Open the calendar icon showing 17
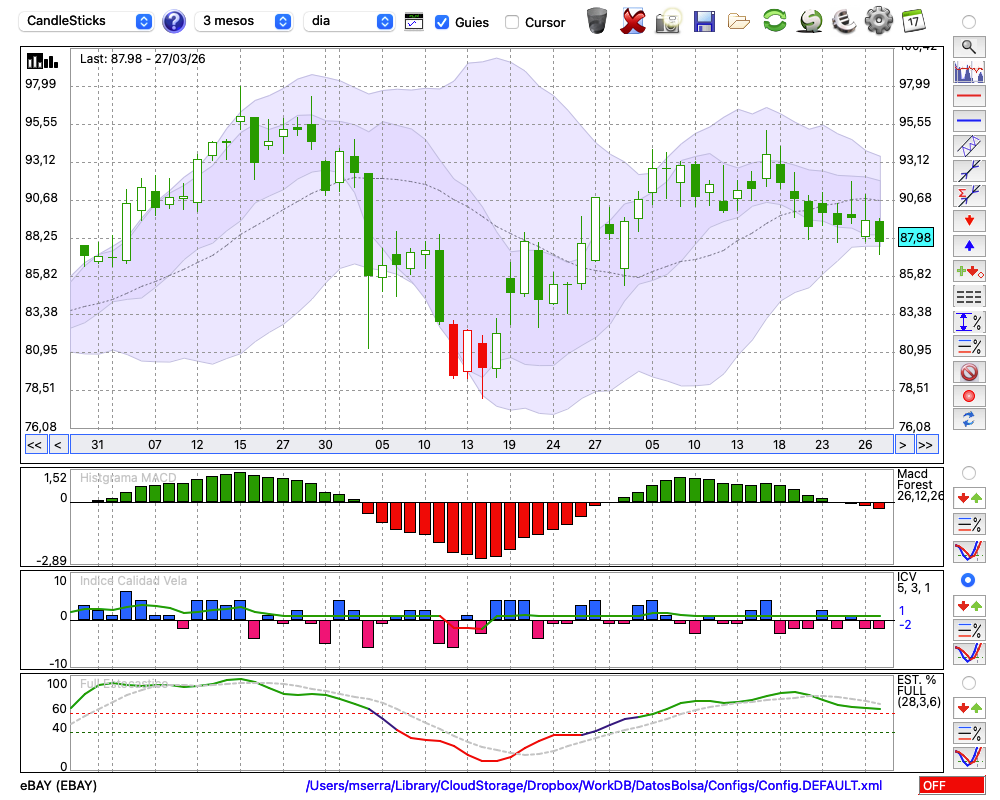The height and width of the screenshot is (800, 1000). point(913,21)
